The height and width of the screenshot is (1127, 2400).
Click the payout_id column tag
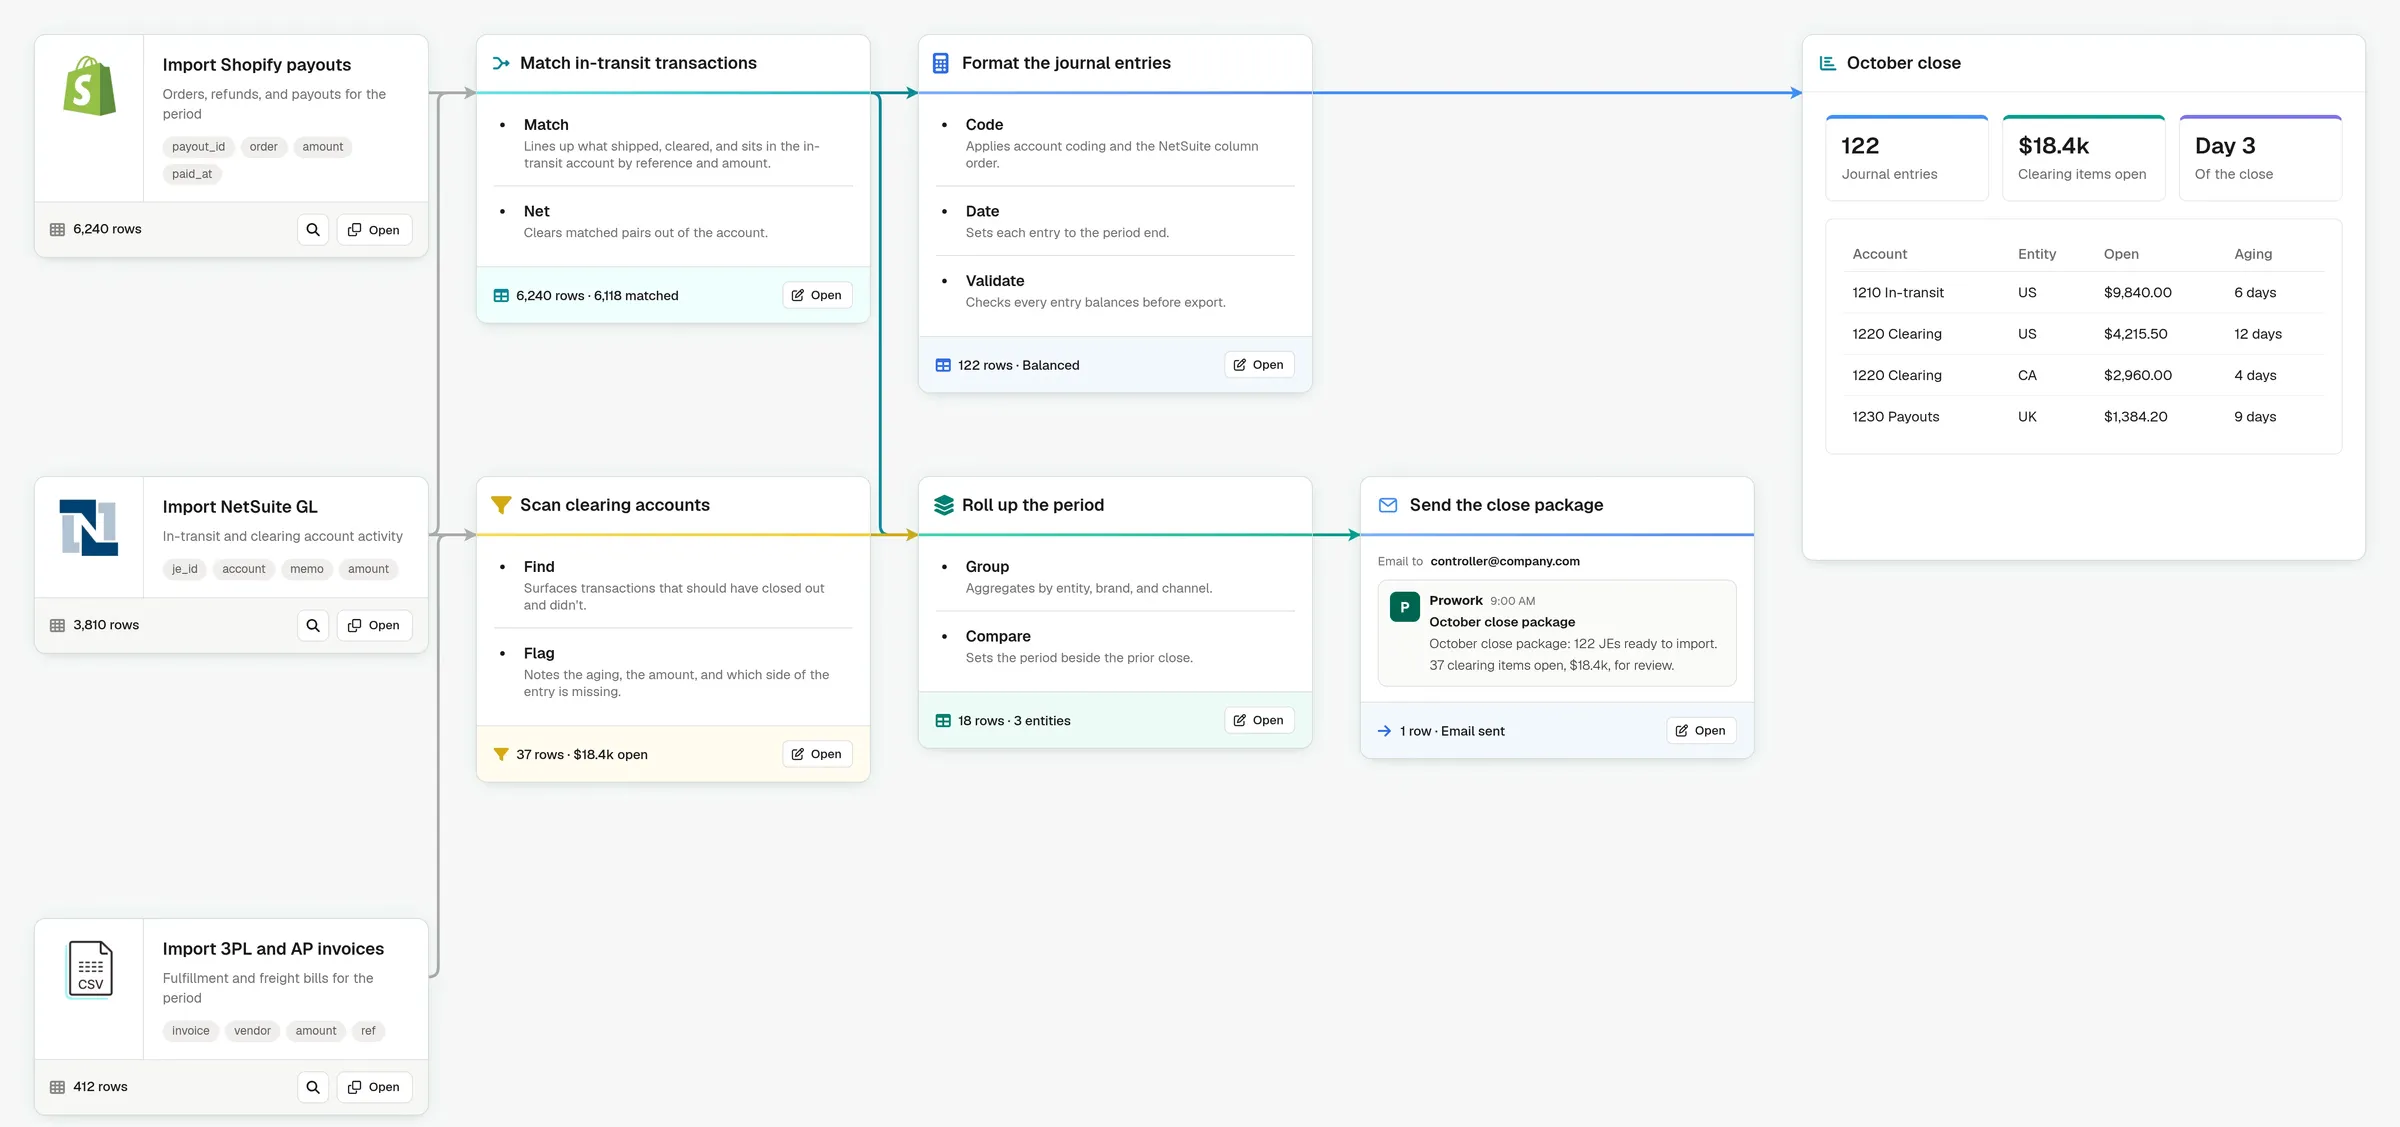click(198, 147)
